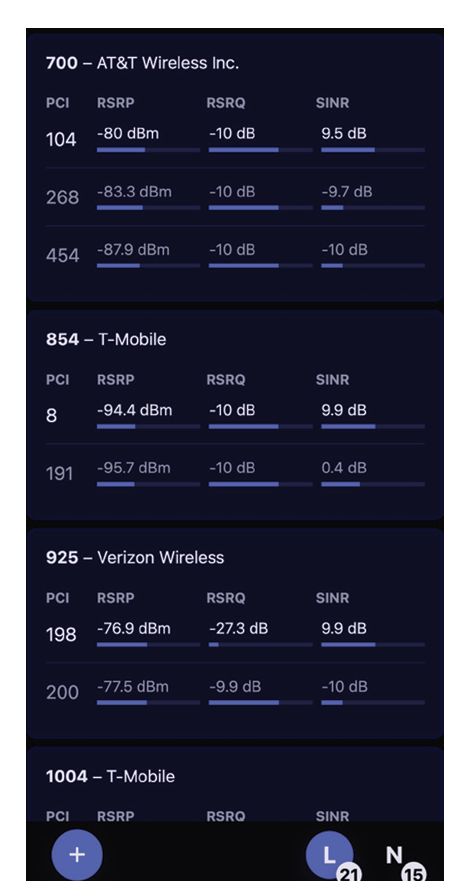Select the PCI 200 row
This screenshot has height=889, width=456.
pos(235,692)
